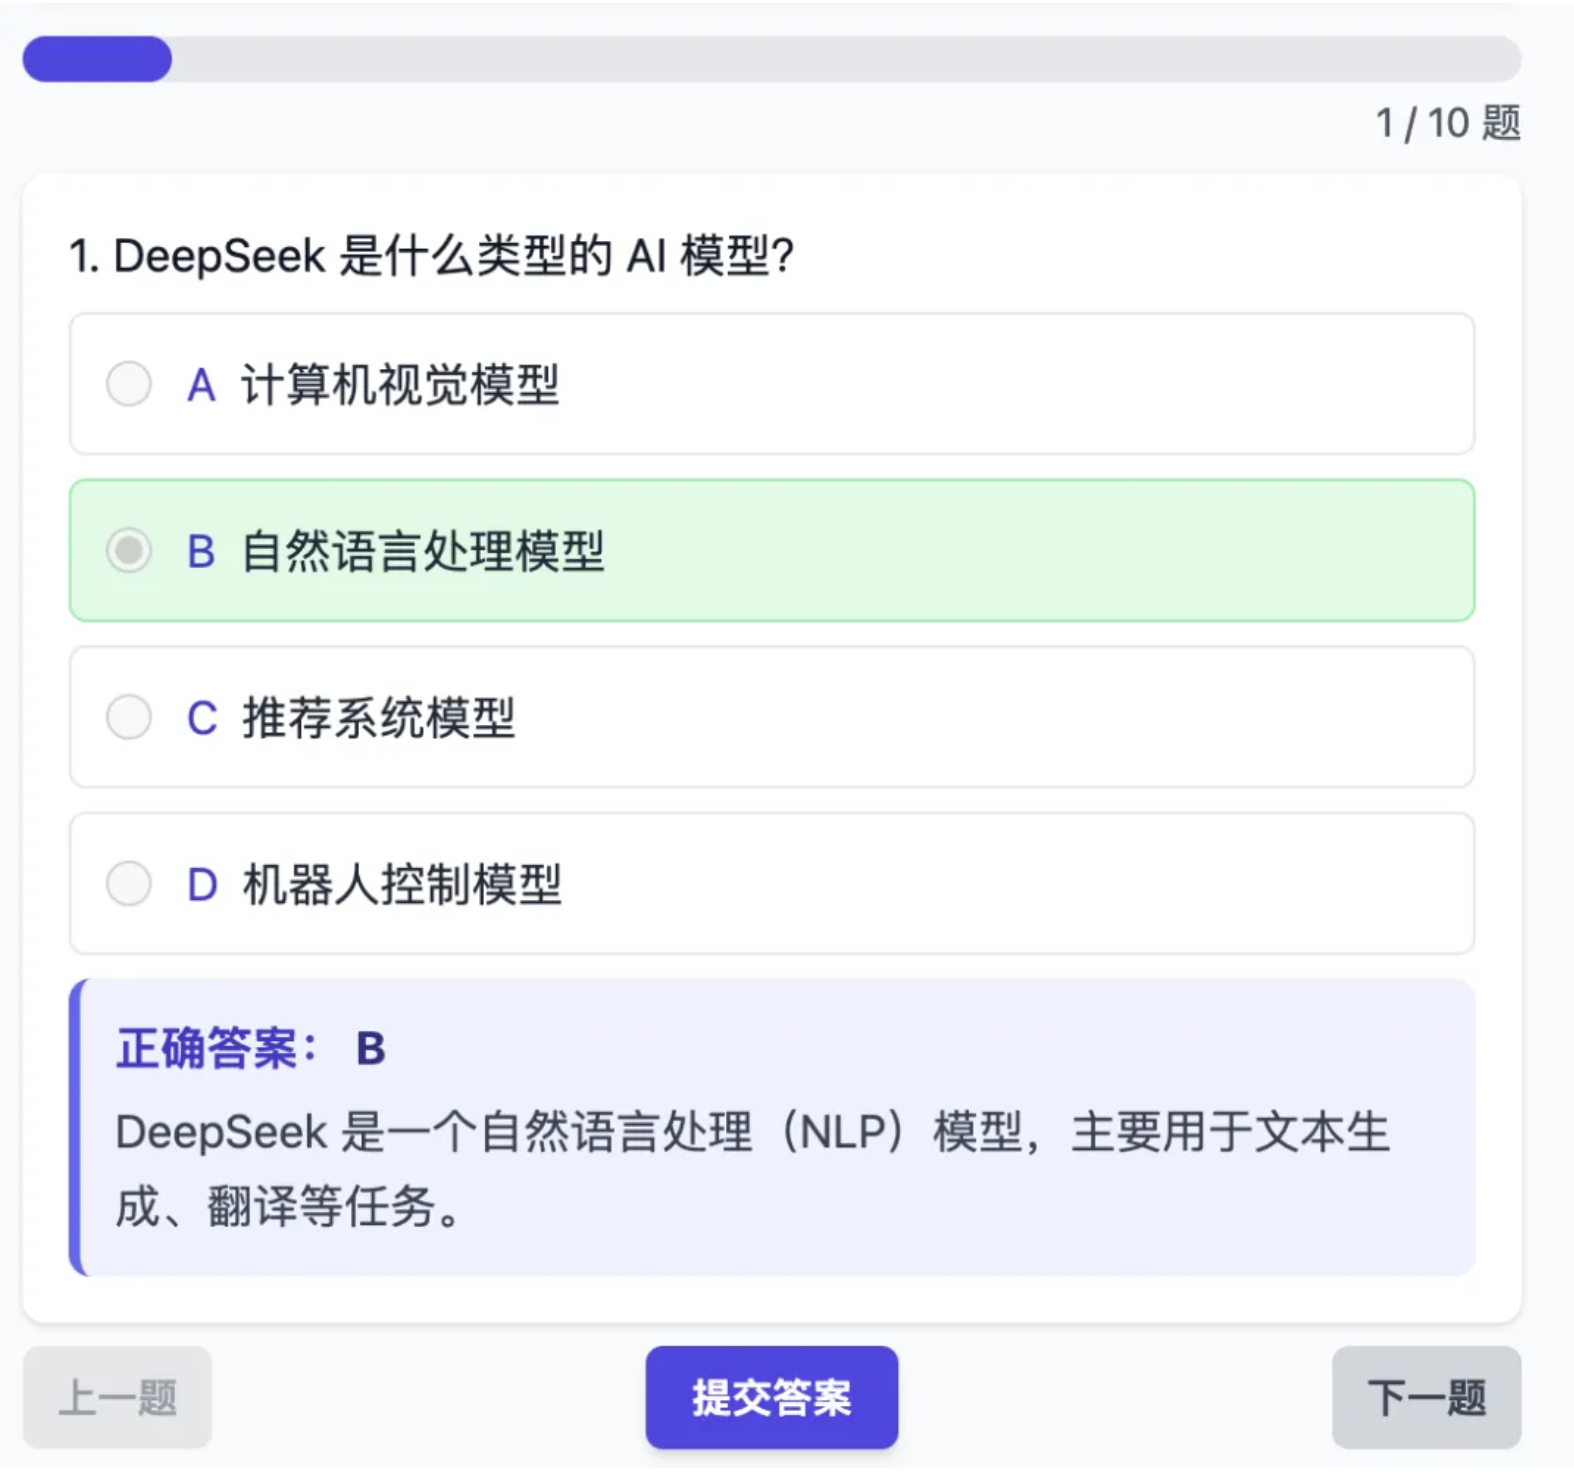
Task: Click the 自然语言处理模型 answer text
Action: pyautogui.click(x=423, y=551)
